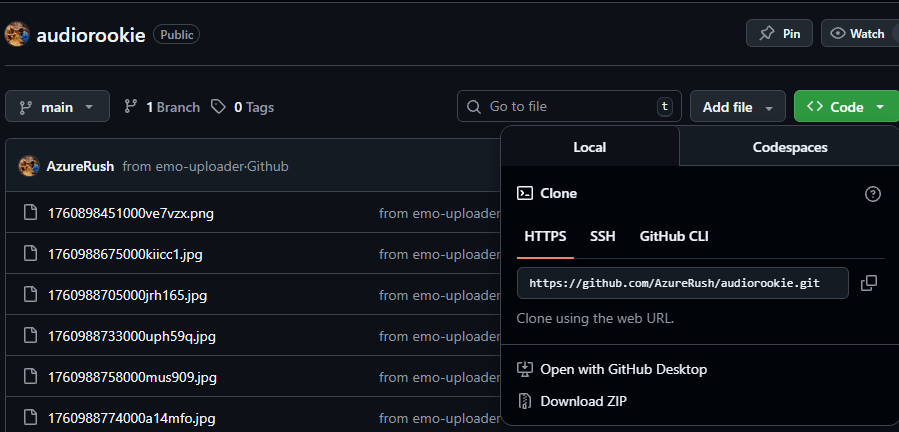This screenshot has width=899, height=432.
Task: Click the Watch button
Action: 859,33
